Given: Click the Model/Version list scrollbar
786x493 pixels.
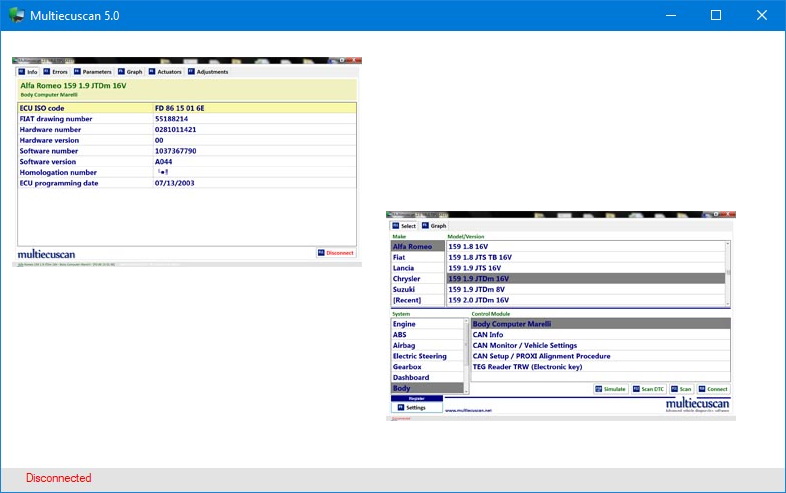Looking at the screenshot, I should pos(727,272).
